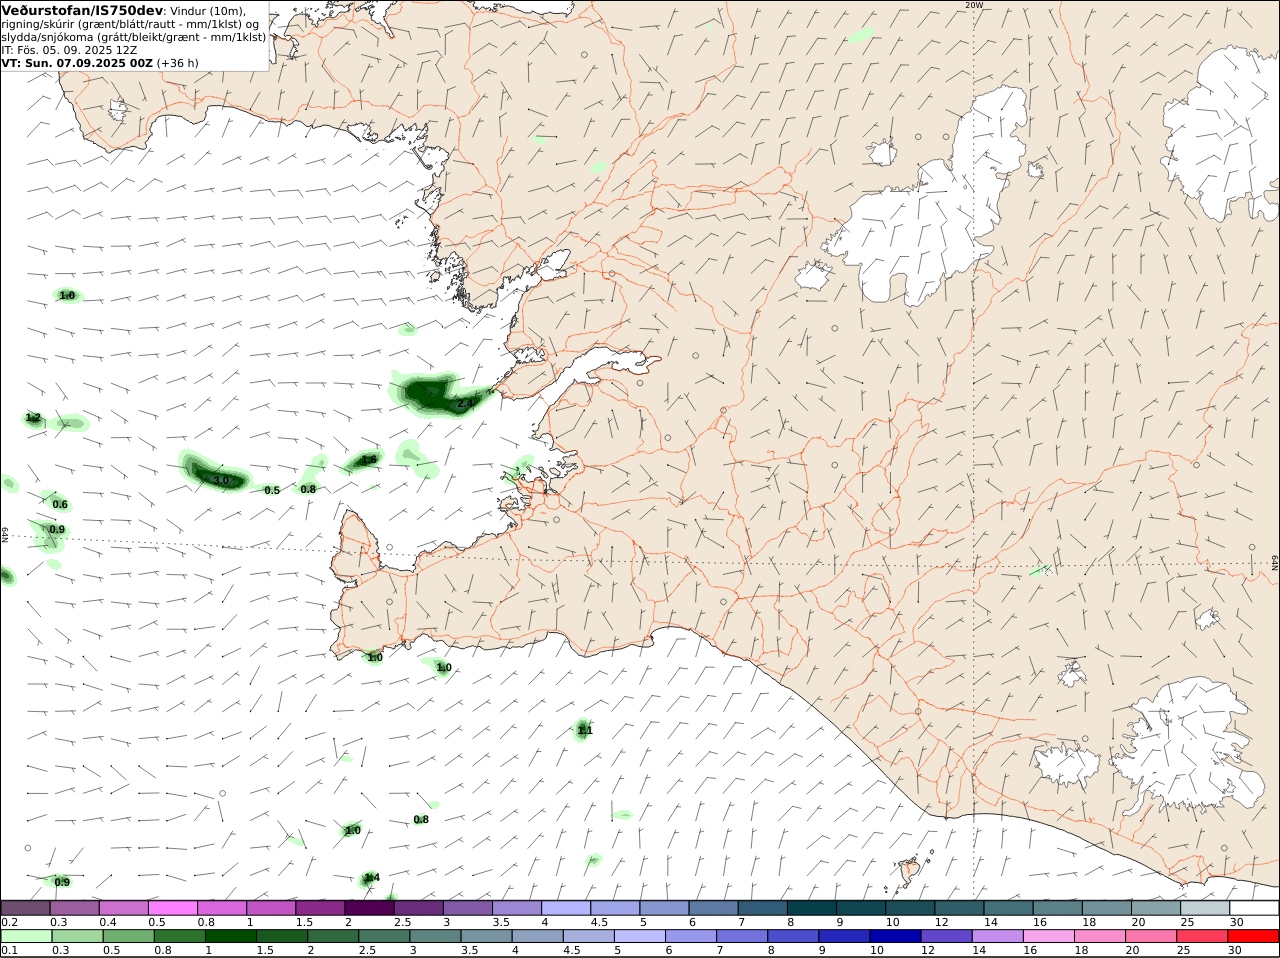Click the '0.5' precipitation value on the map

(272, 491)
